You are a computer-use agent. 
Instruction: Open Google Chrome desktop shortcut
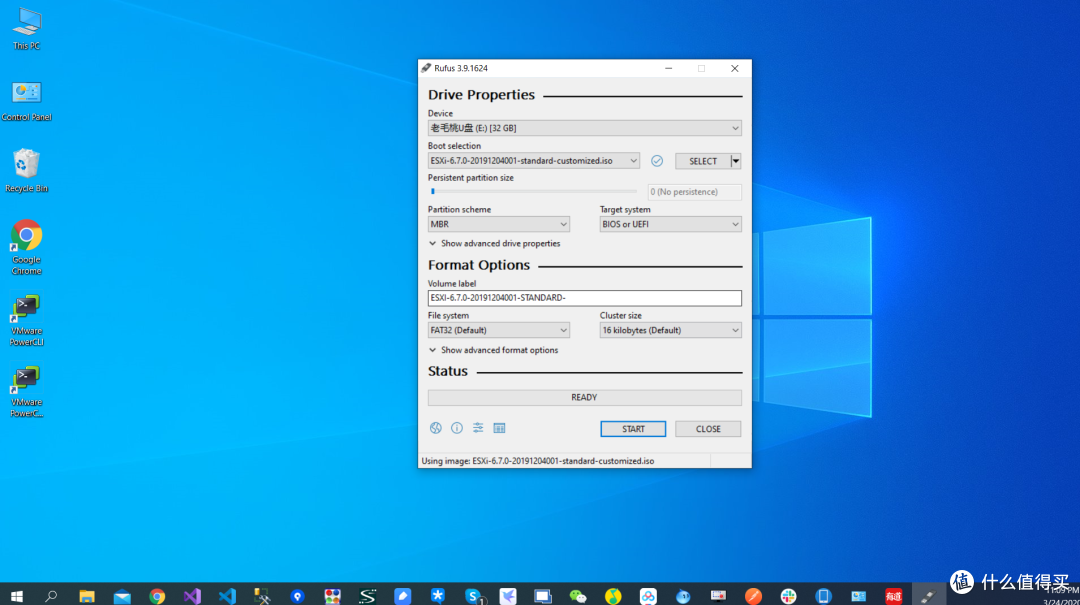click(x=26, y=247)
